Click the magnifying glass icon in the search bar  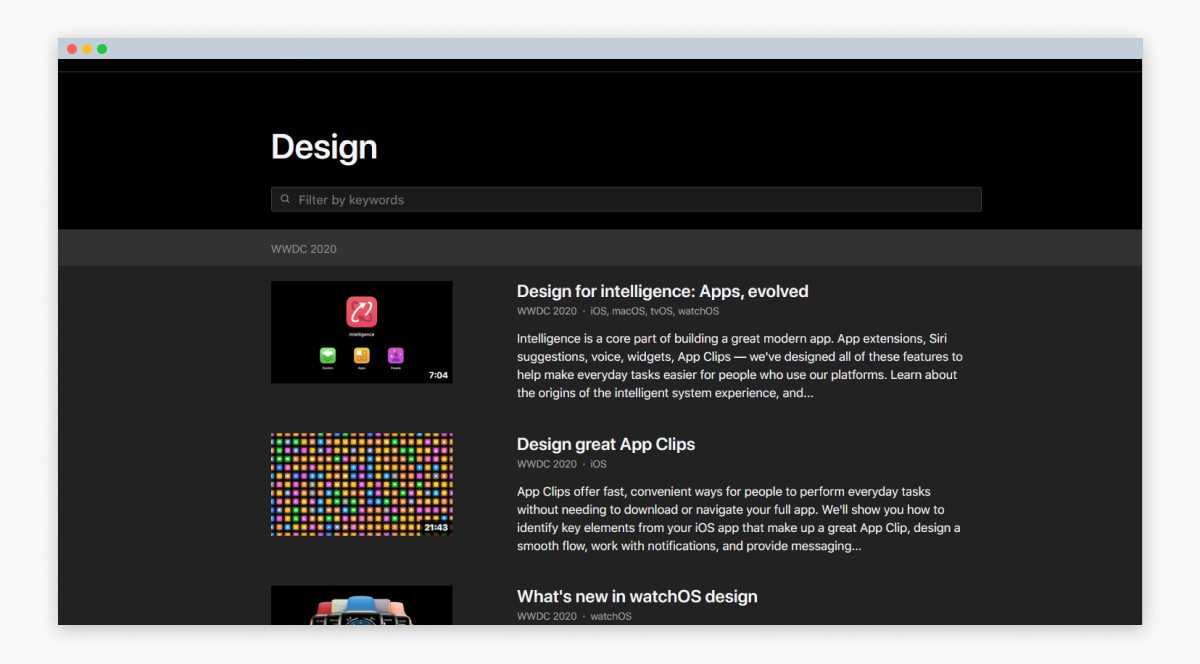(286, 199)
